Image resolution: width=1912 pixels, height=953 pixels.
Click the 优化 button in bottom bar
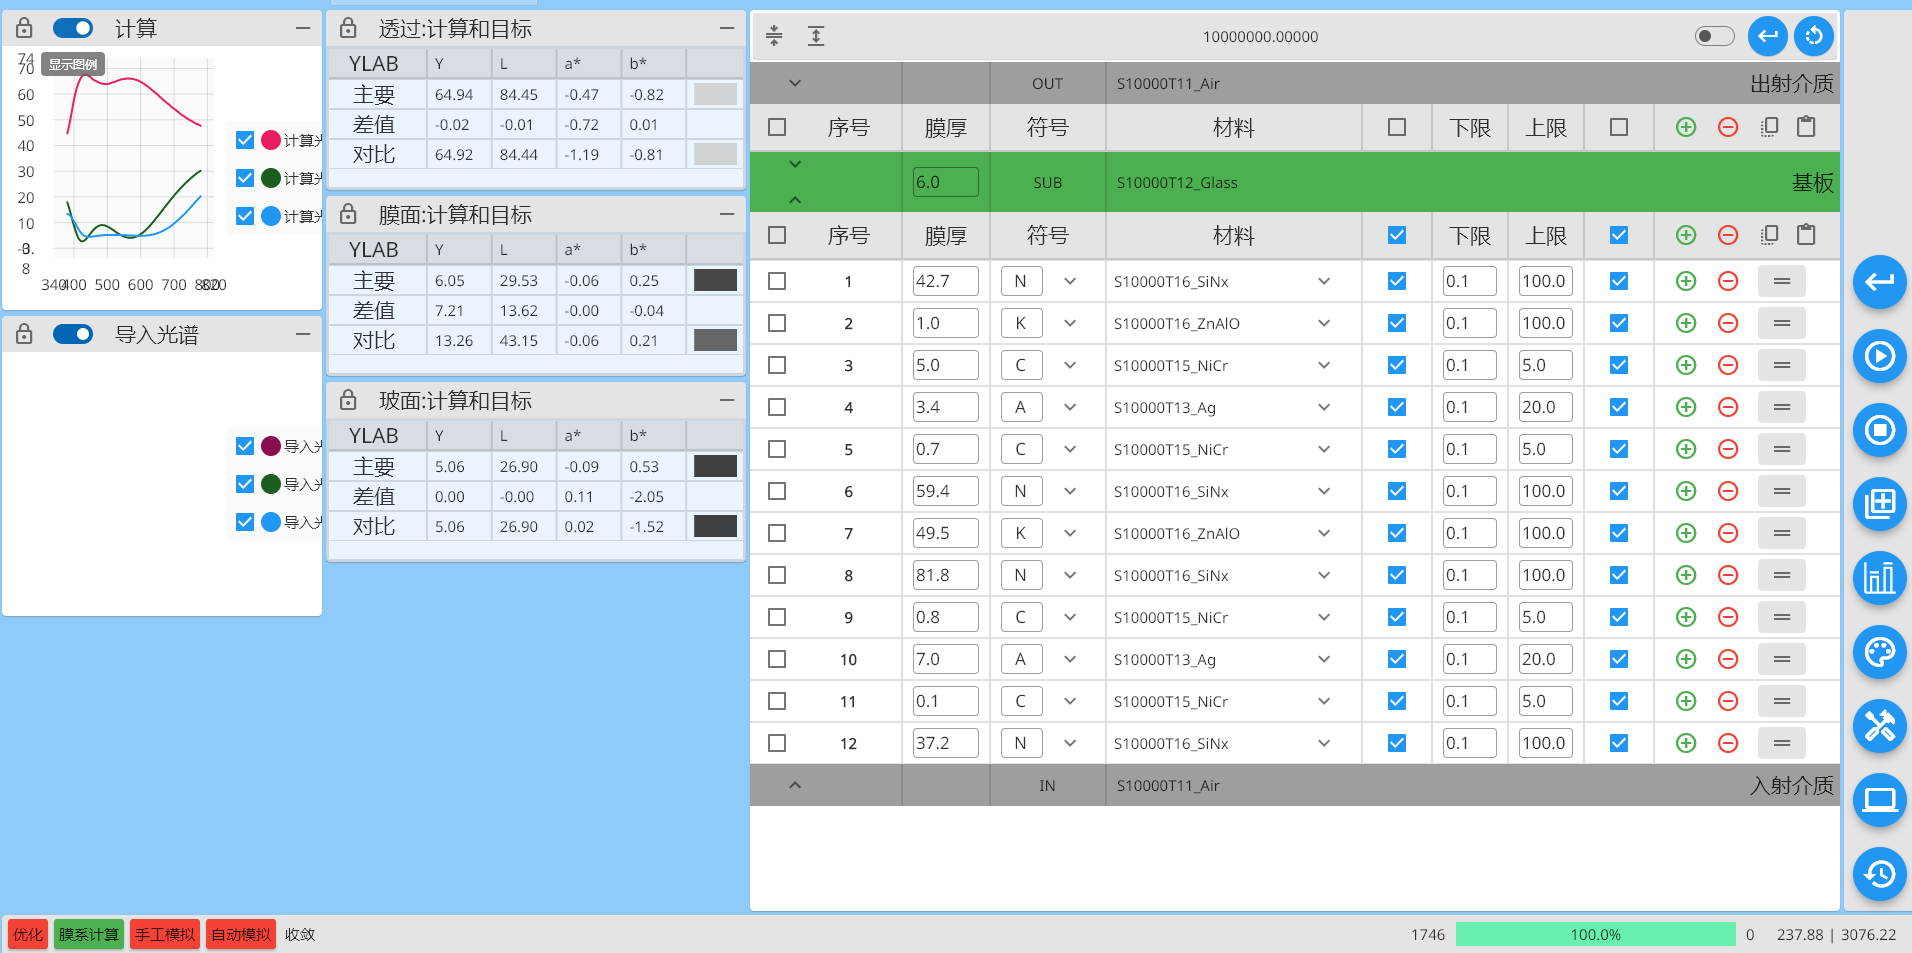[x=28, y=934]
